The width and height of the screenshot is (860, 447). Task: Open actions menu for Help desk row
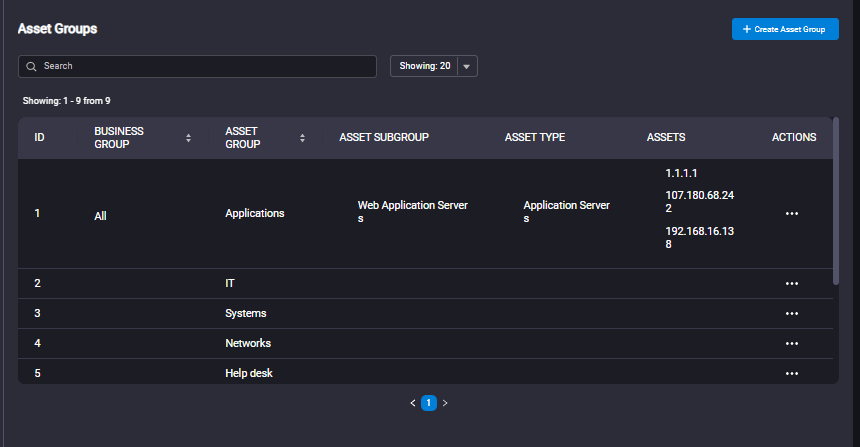tap(791, 374)
